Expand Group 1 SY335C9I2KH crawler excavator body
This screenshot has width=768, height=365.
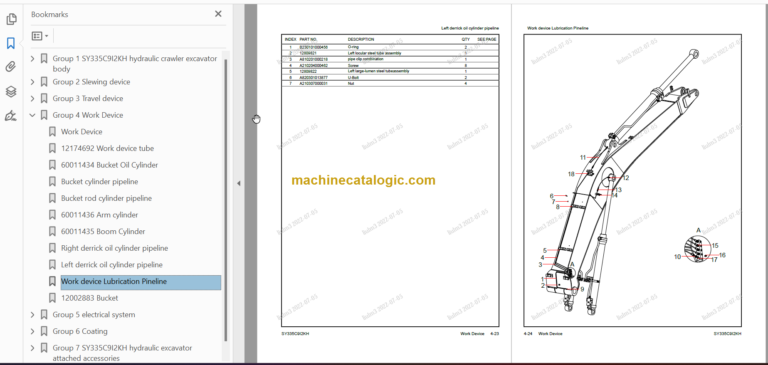(32, 59)
